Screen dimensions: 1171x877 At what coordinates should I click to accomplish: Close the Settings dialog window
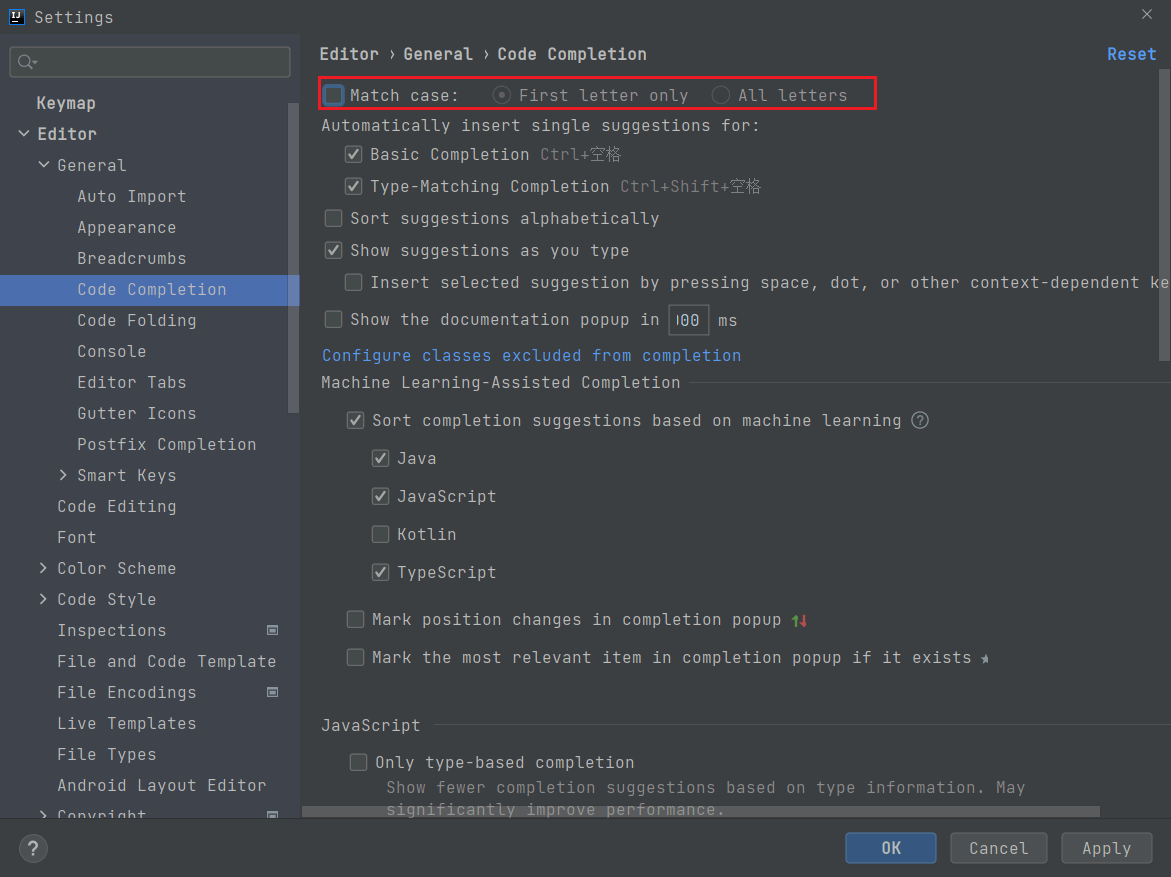(x=1147, y=14)
